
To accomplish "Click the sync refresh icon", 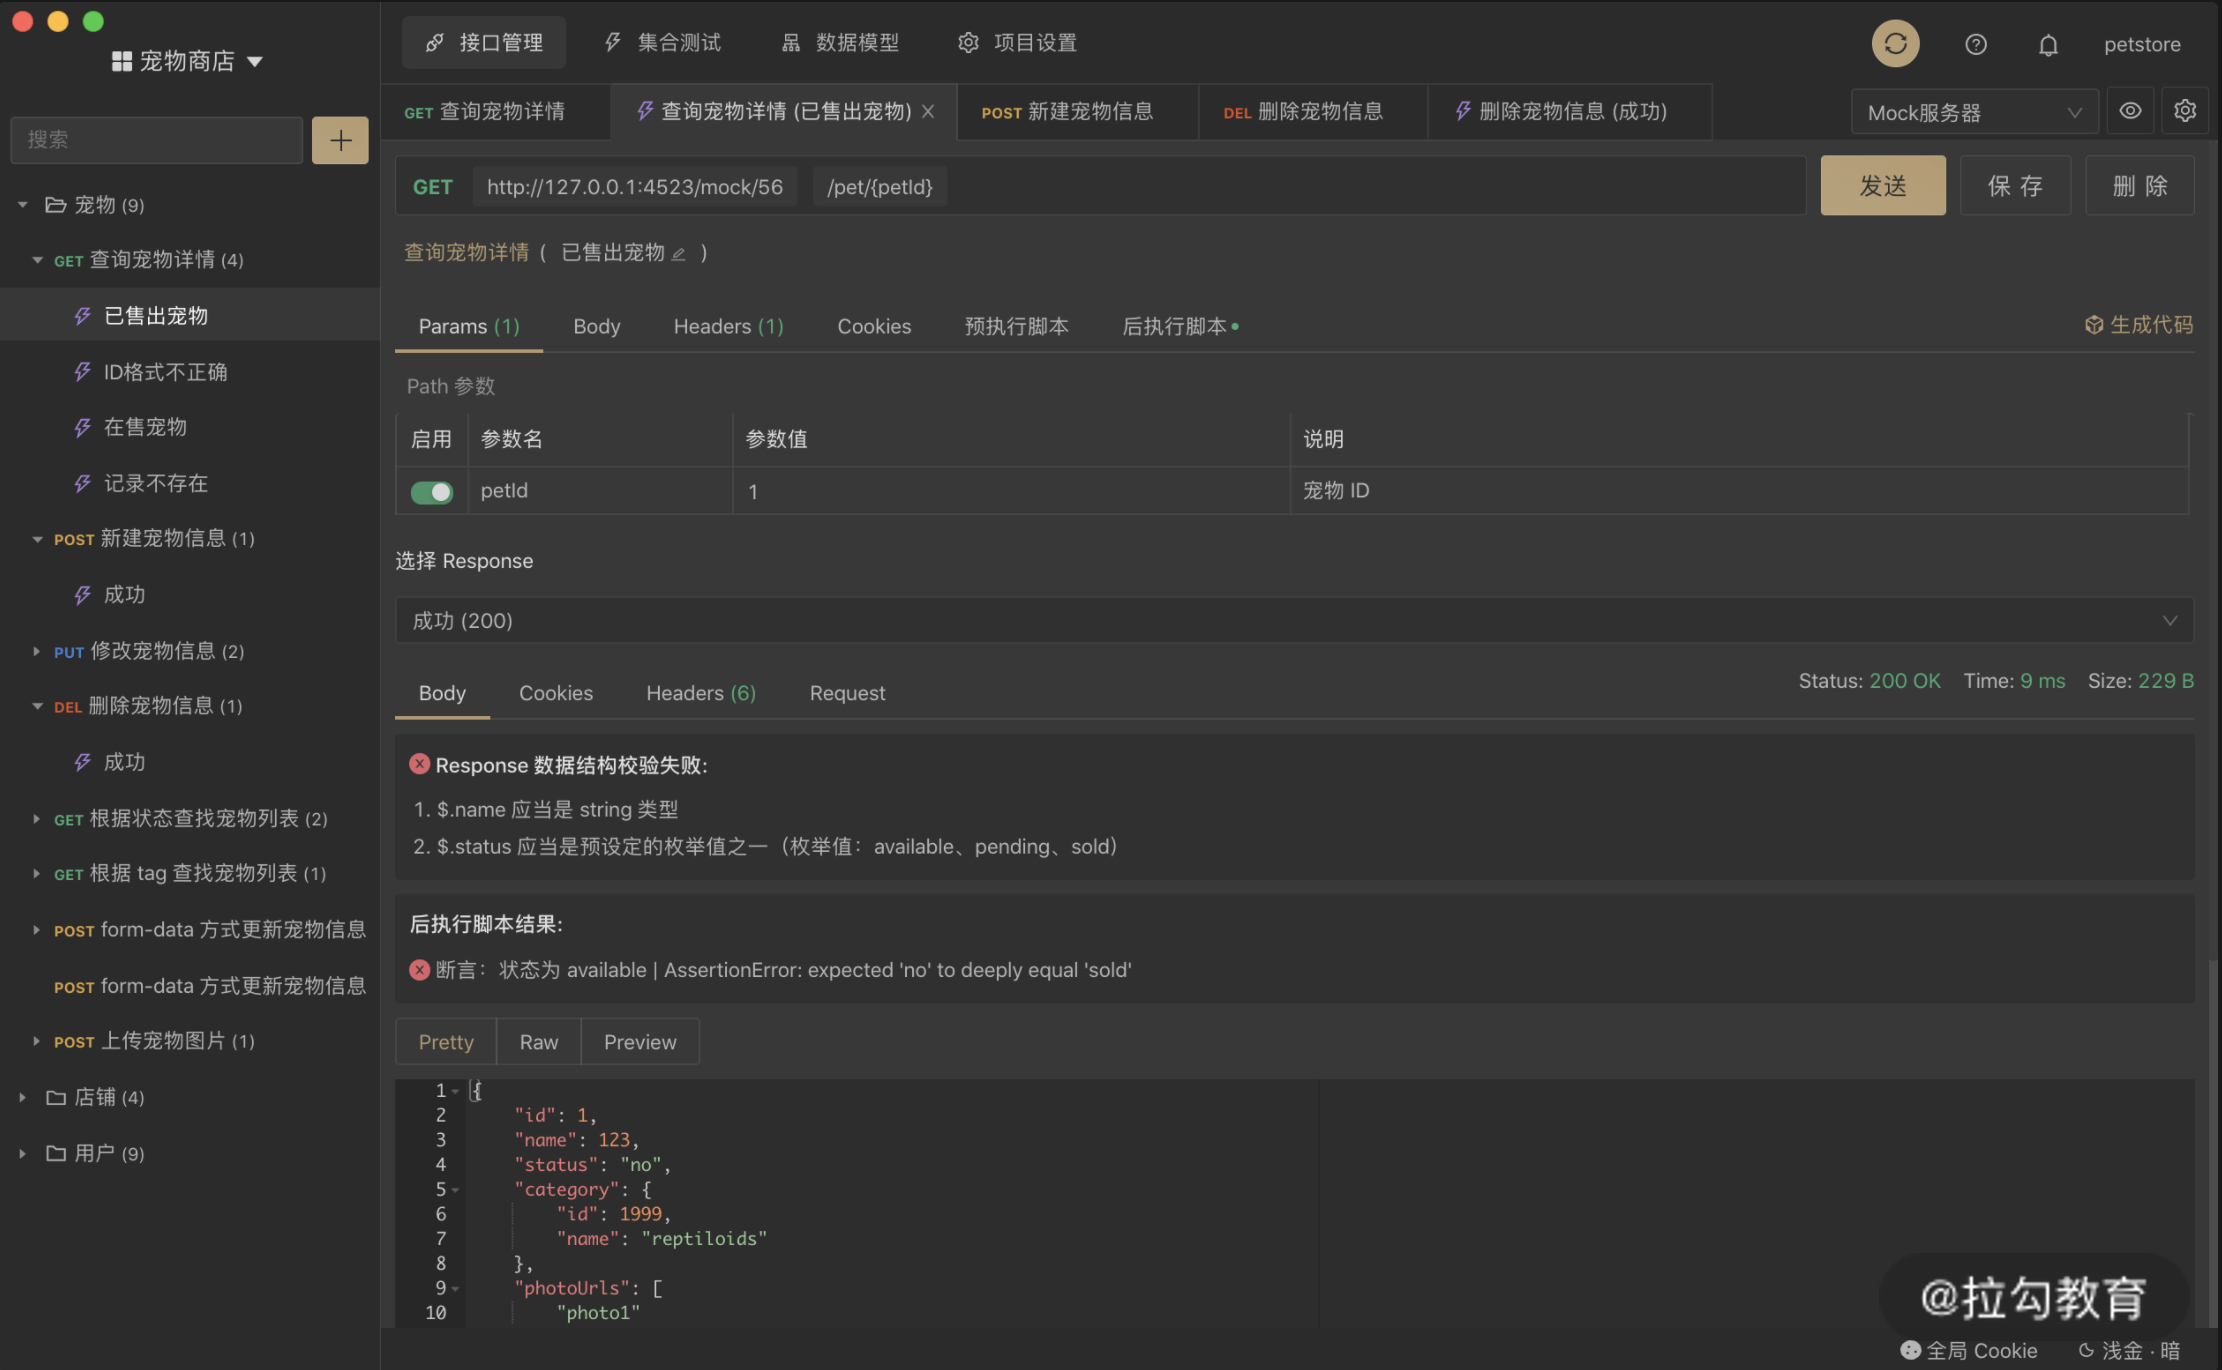I will click(1895, 44).
